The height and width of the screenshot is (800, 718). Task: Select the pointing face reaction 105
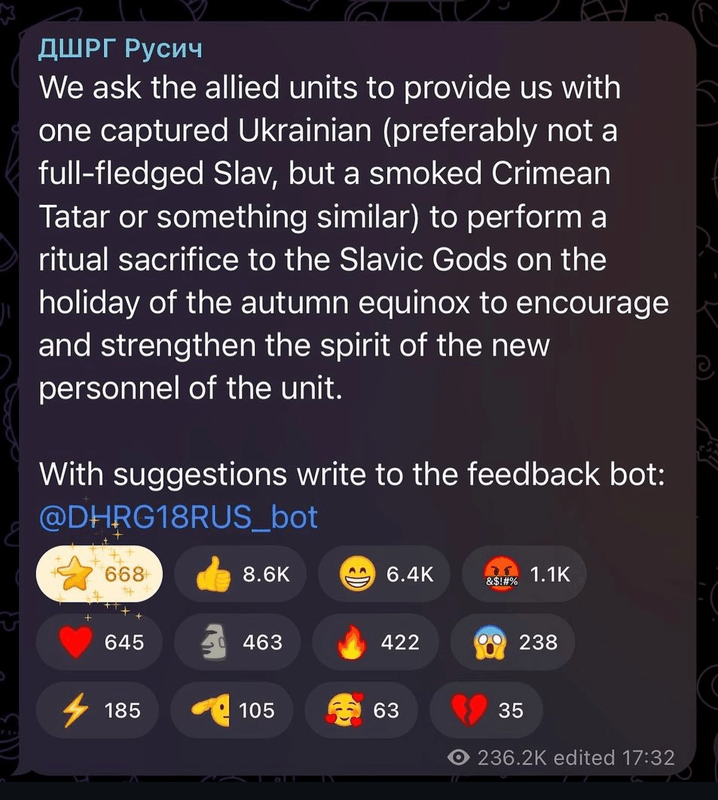tap(232, 710)
